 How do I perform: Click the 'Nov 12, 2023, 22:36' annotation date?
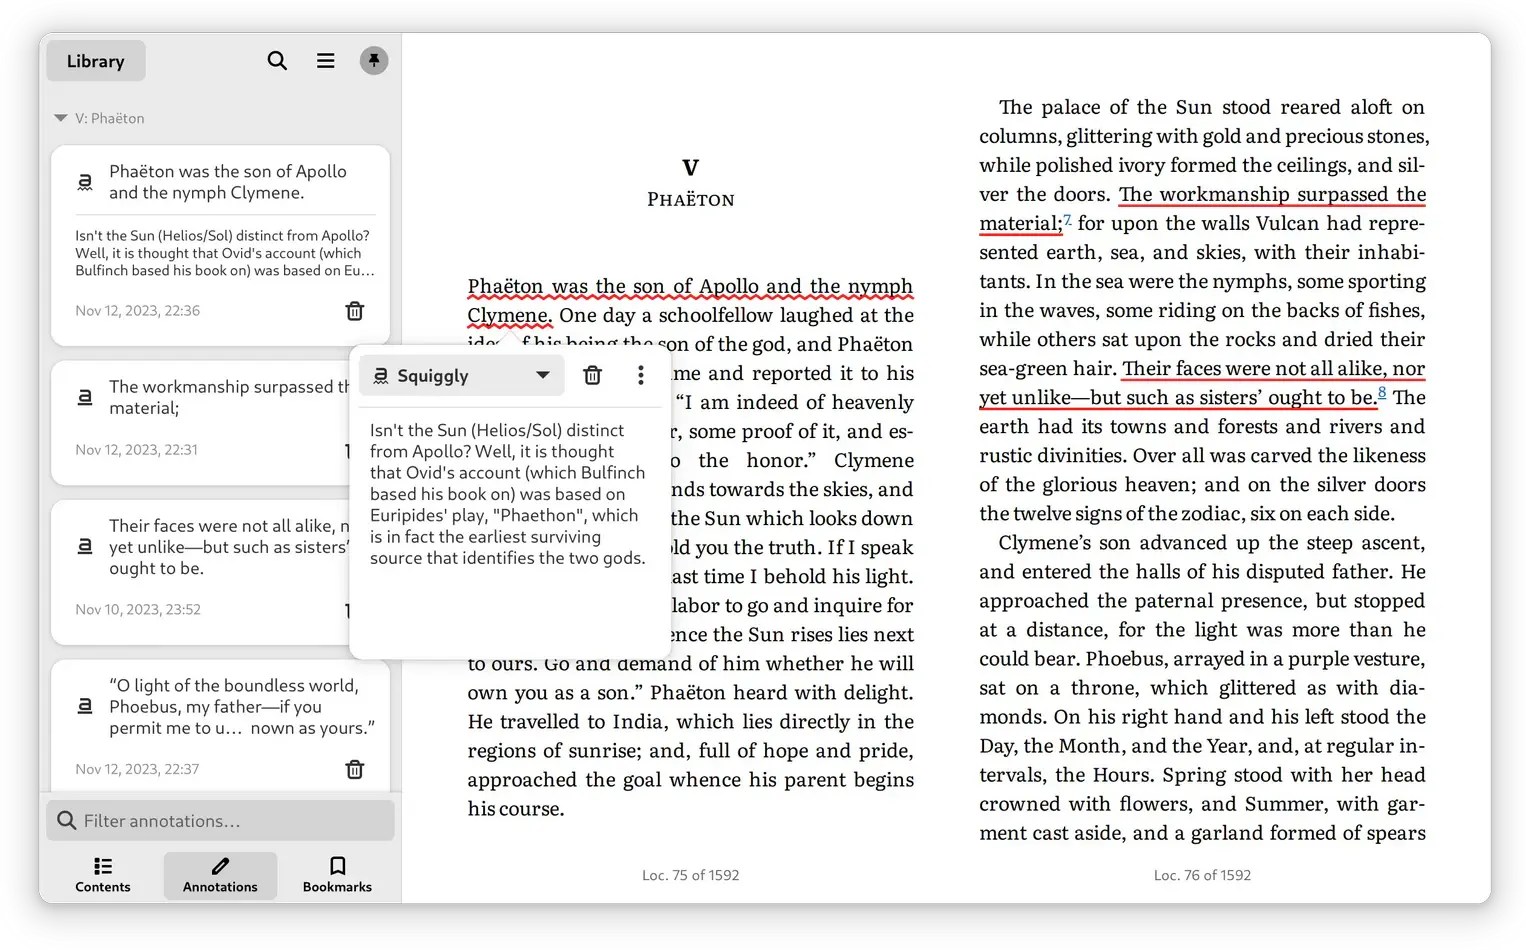point(138,311)
